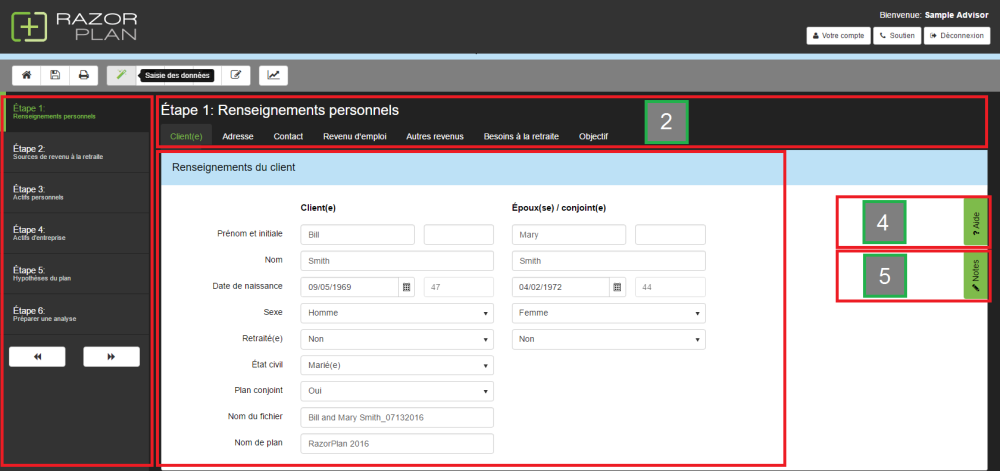Switch to the Adresse tab
Screen dimensions: 1000x471
coord(238,136)
